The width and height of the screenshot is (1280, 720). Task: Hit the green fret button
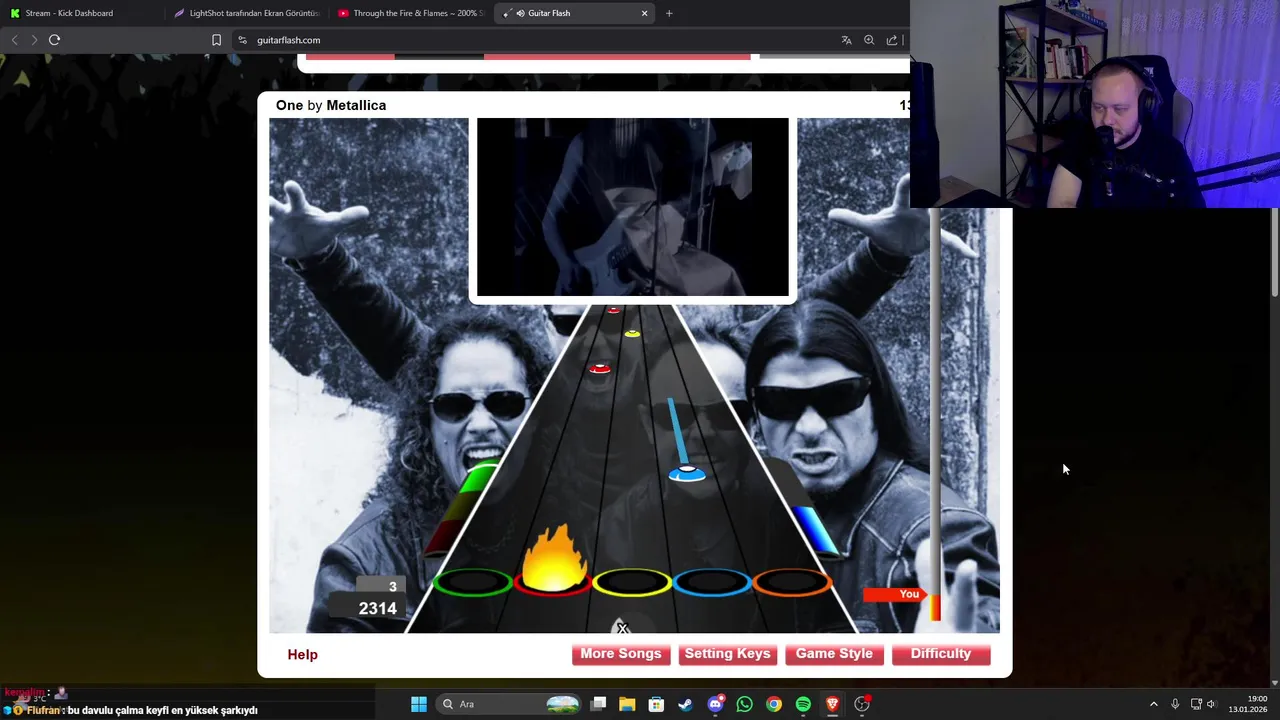point(472,581)
